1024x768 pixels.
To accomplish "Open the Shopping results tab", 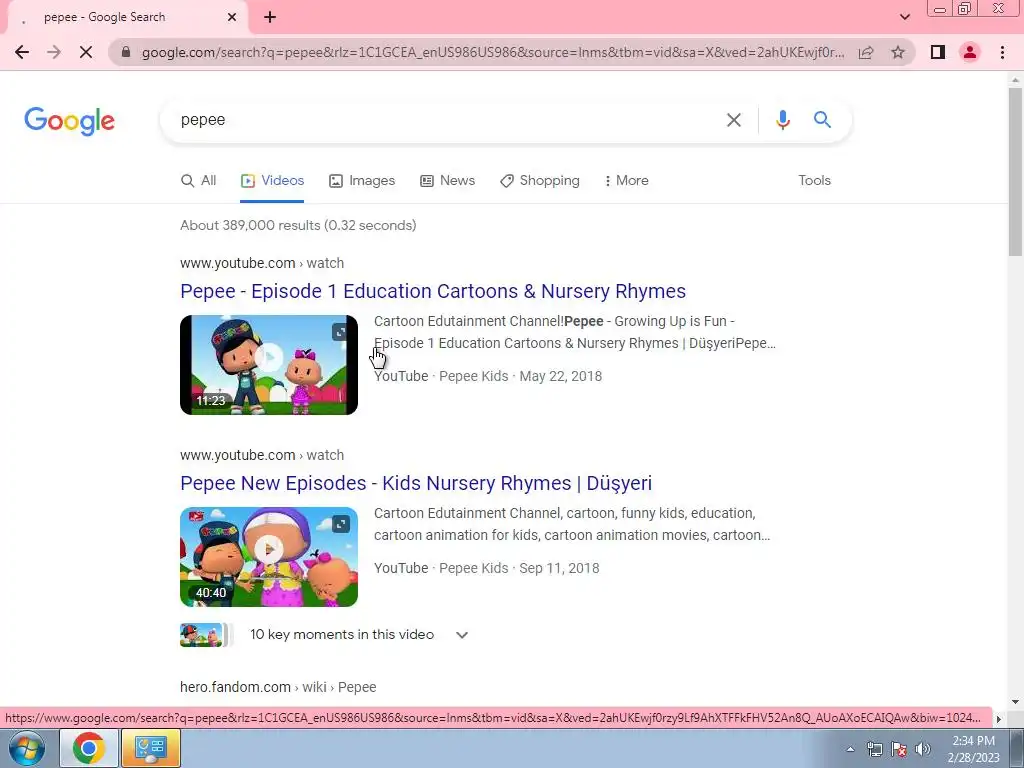I will [539, 181].
